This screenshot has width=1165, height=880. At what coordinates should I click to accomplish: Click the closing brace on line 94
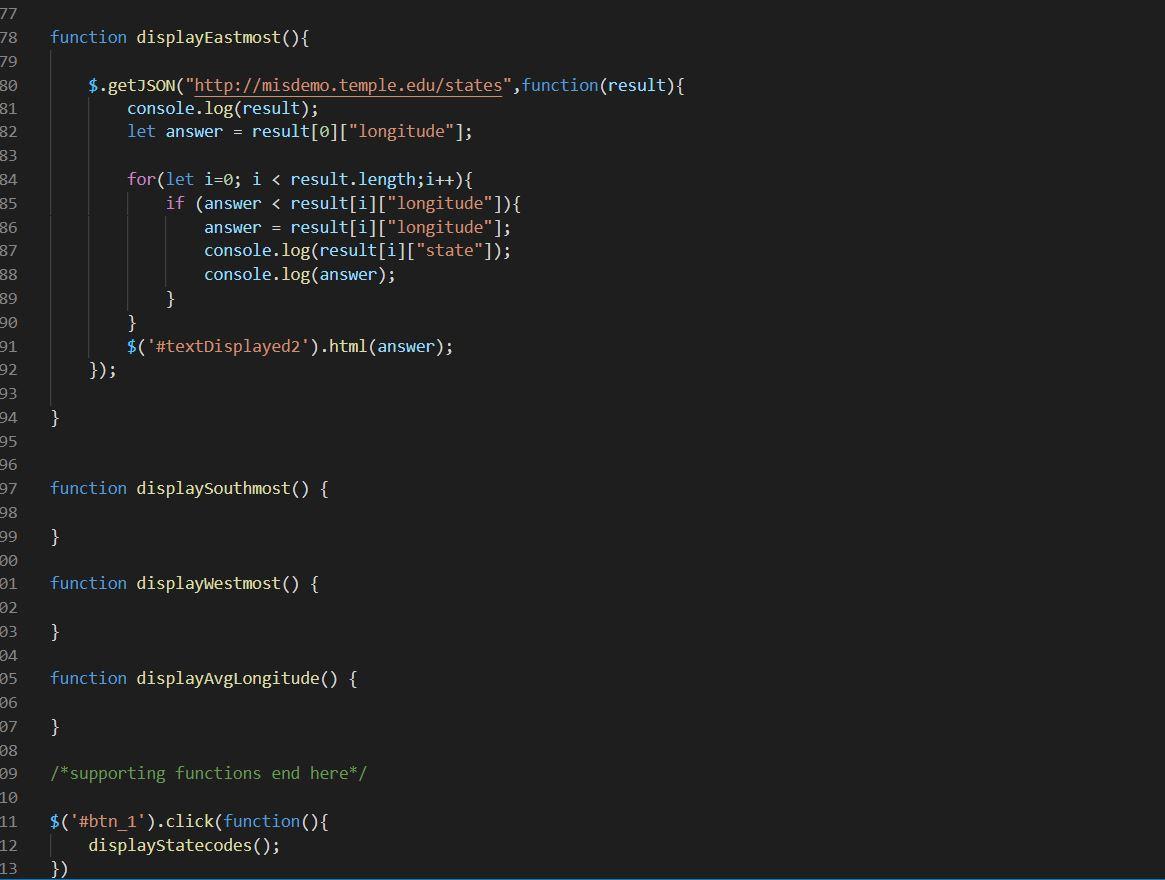coord(55,416)
